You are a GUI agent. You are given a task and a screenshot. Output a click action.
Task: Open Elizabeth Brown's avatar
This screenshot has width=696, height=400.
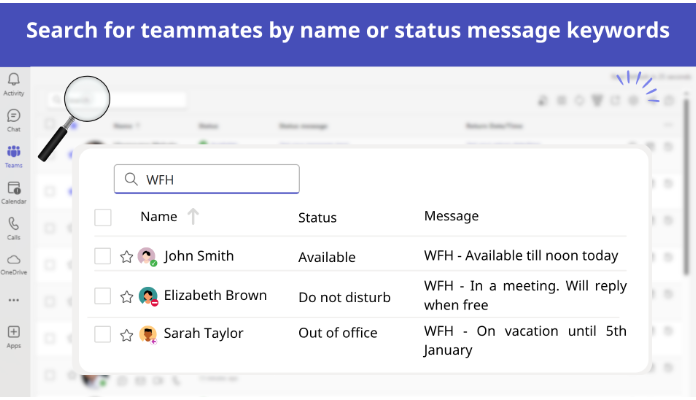148,296
